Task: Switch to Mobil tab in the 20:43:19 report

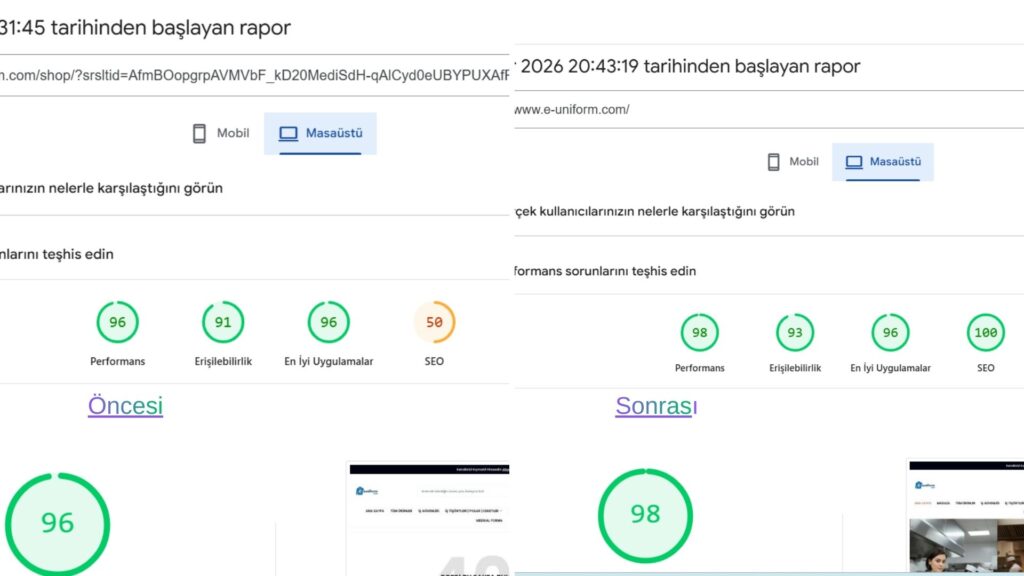Action: pos(792,161)
